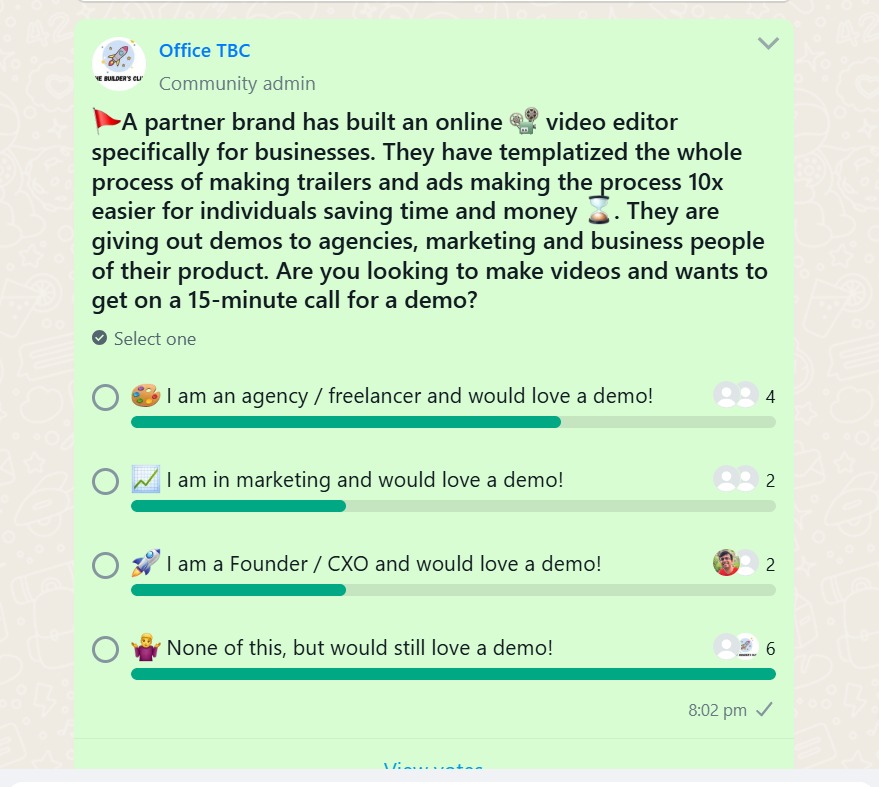Open the View votes link
Image resolution: width=879 pixels, height=787 pixels.
[433, 765]
